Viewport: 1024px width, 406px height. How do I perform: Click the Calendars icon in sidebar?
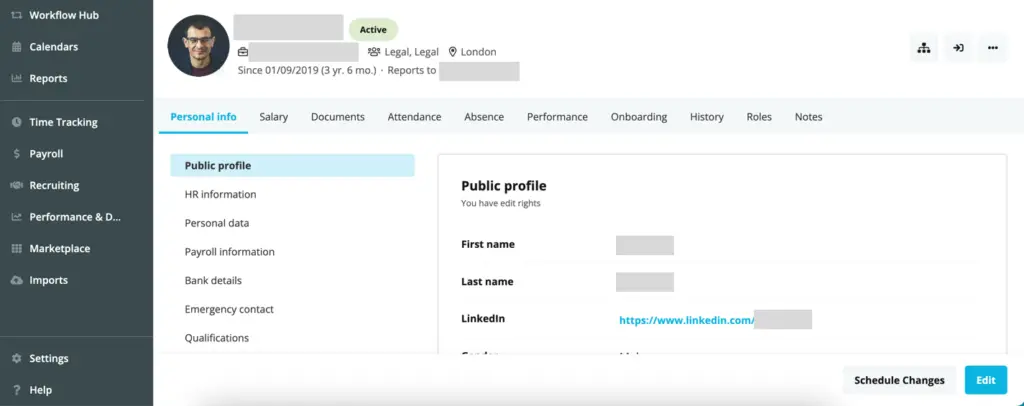pos(16,47)
